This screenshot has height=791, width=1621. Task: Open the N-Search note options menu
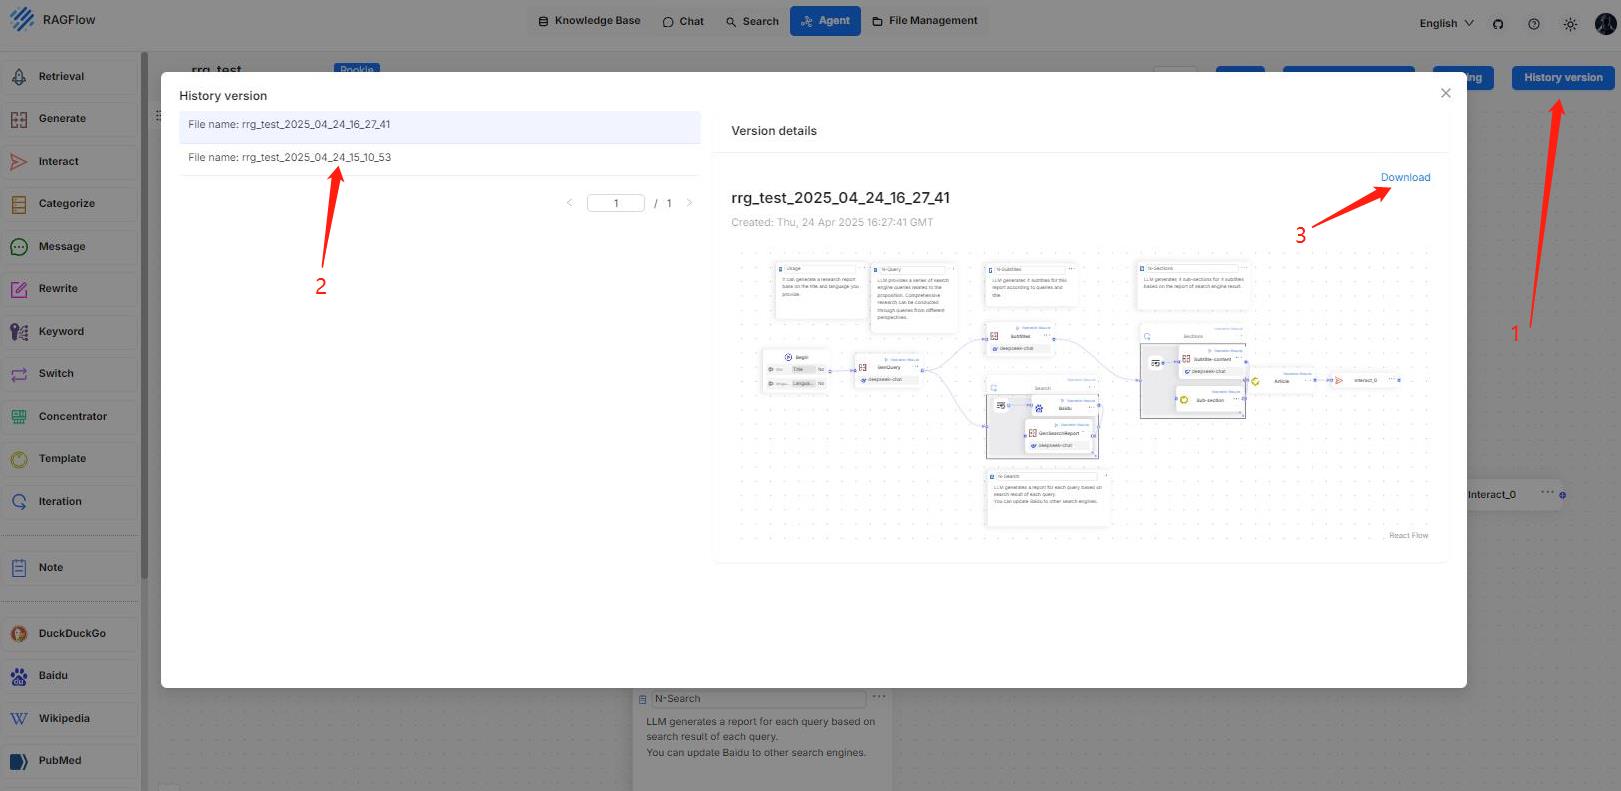tap(878, 696)
